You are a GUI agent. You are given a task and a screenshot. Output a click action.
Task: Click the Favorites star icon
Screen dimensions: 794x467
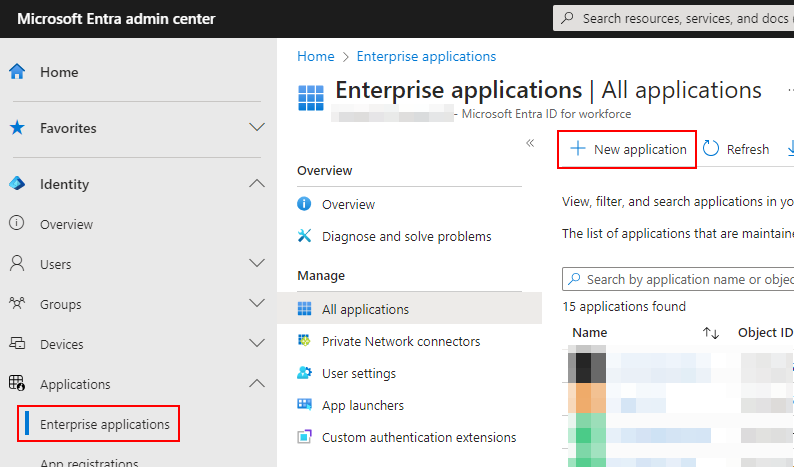point(17,128)
